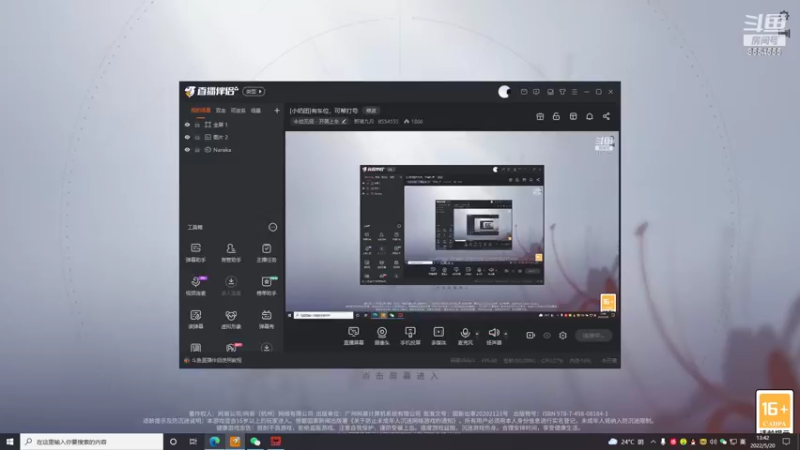Open WeChat from the taskbar

click(255, 441)
